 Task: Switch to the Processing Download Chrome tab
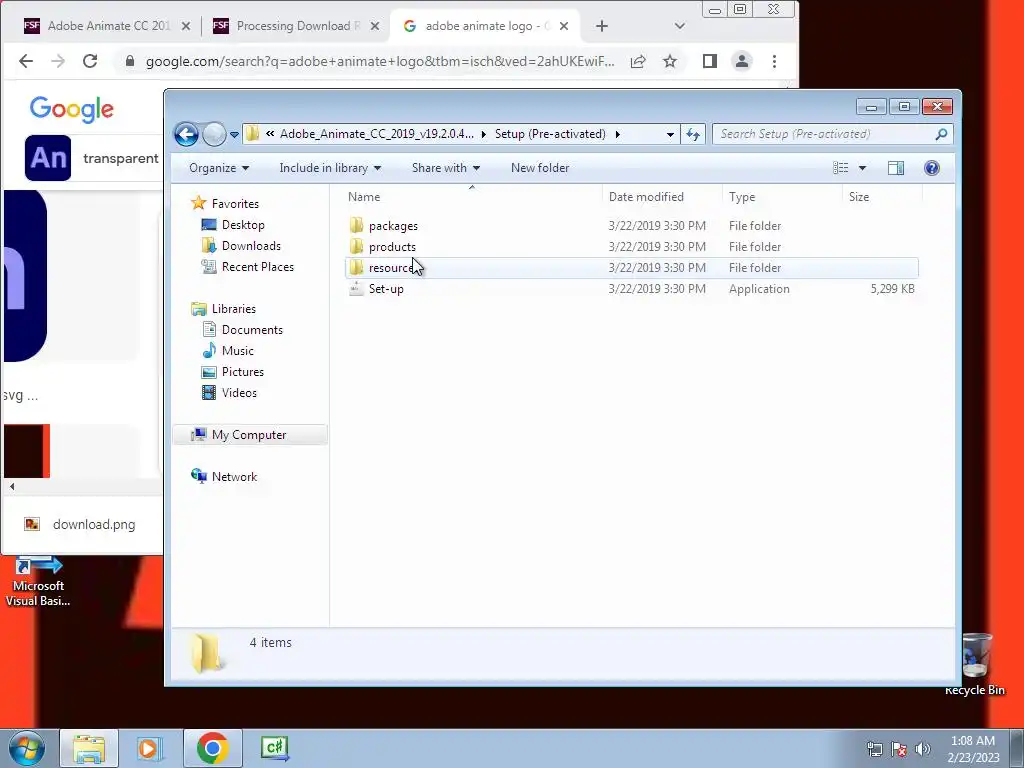click(x=297, y=26)
